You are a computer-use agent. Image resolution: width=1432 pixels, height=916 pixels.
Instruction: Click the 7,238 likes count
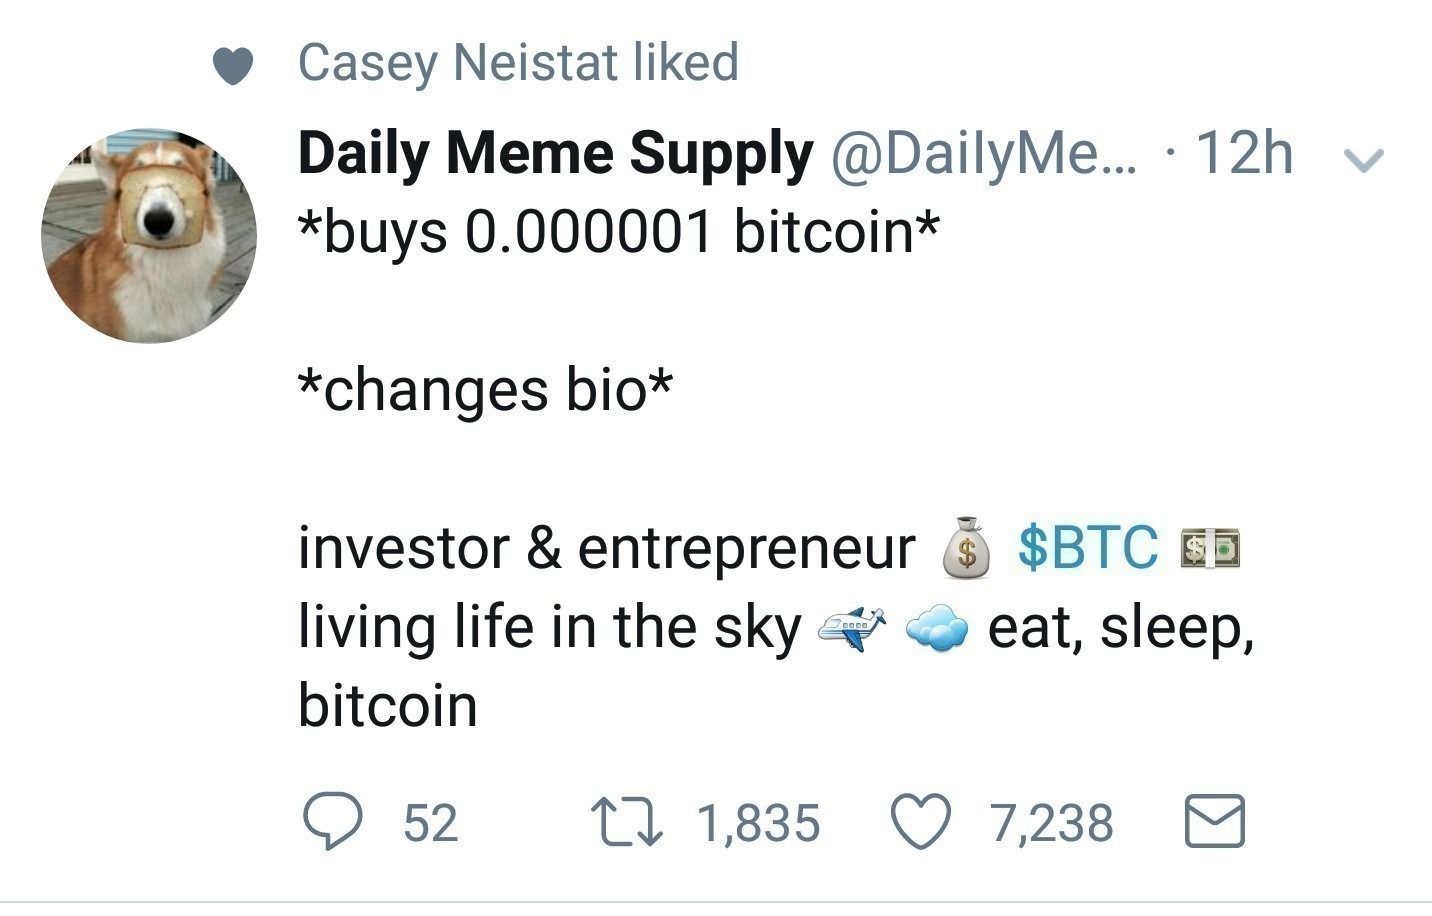click(x=1052, y=823)
